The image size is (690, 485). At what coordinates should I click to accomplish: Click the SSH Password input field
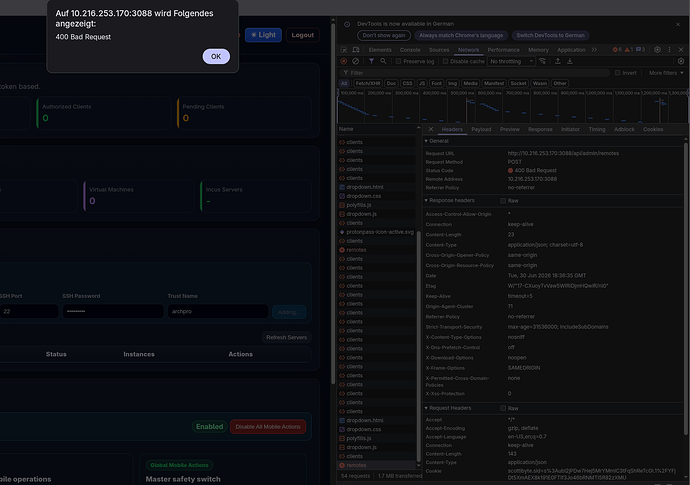pyautogui.click(x=113, y=311)
